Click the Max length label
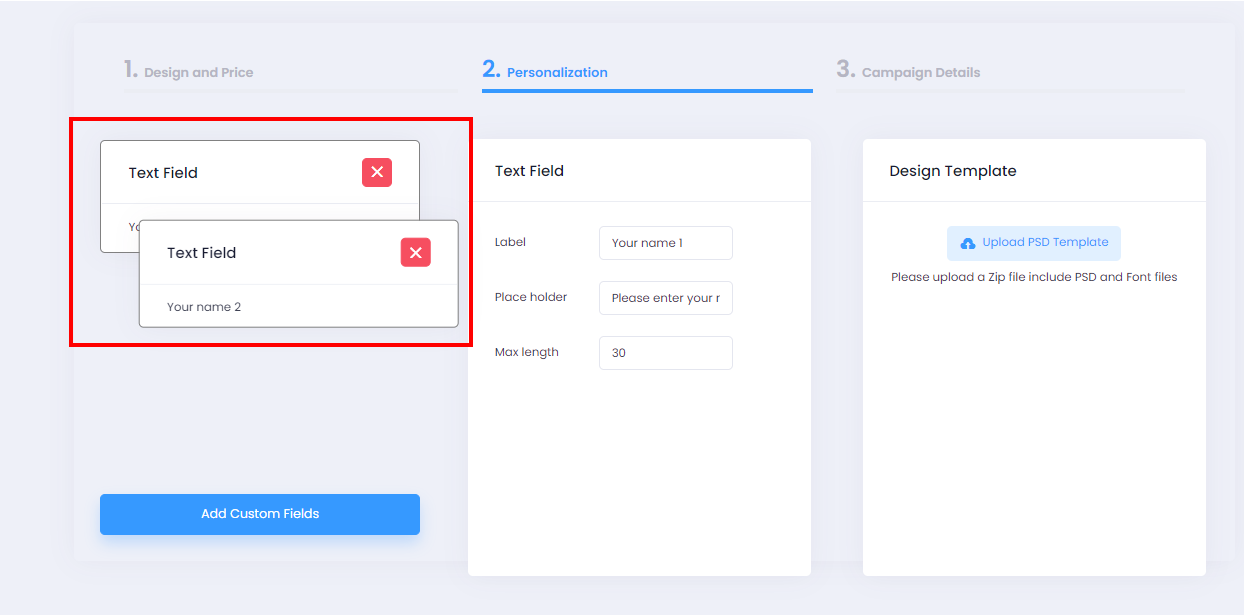 [x=527, y=352]
